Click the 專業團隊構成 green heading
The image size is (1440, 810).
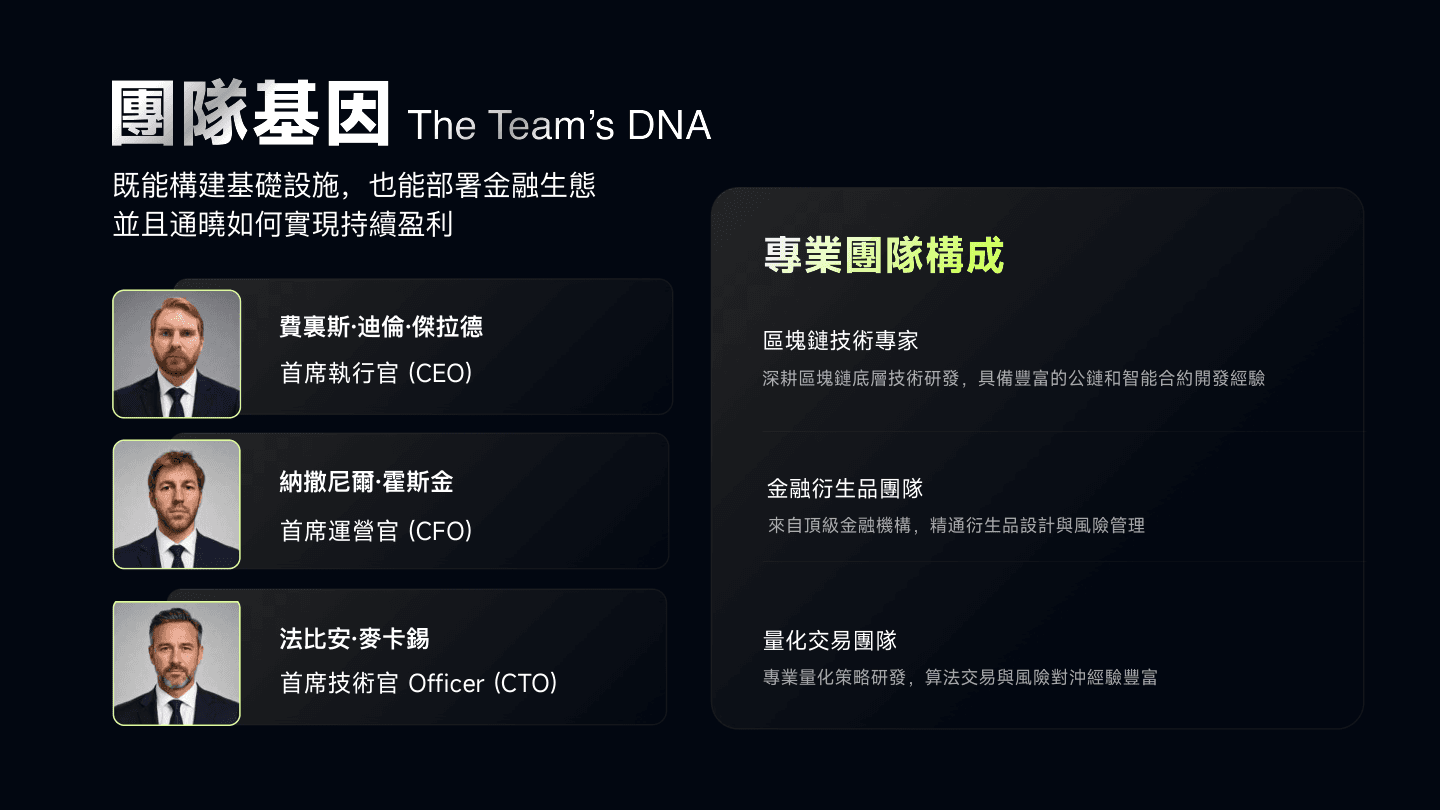click(883, 255)
